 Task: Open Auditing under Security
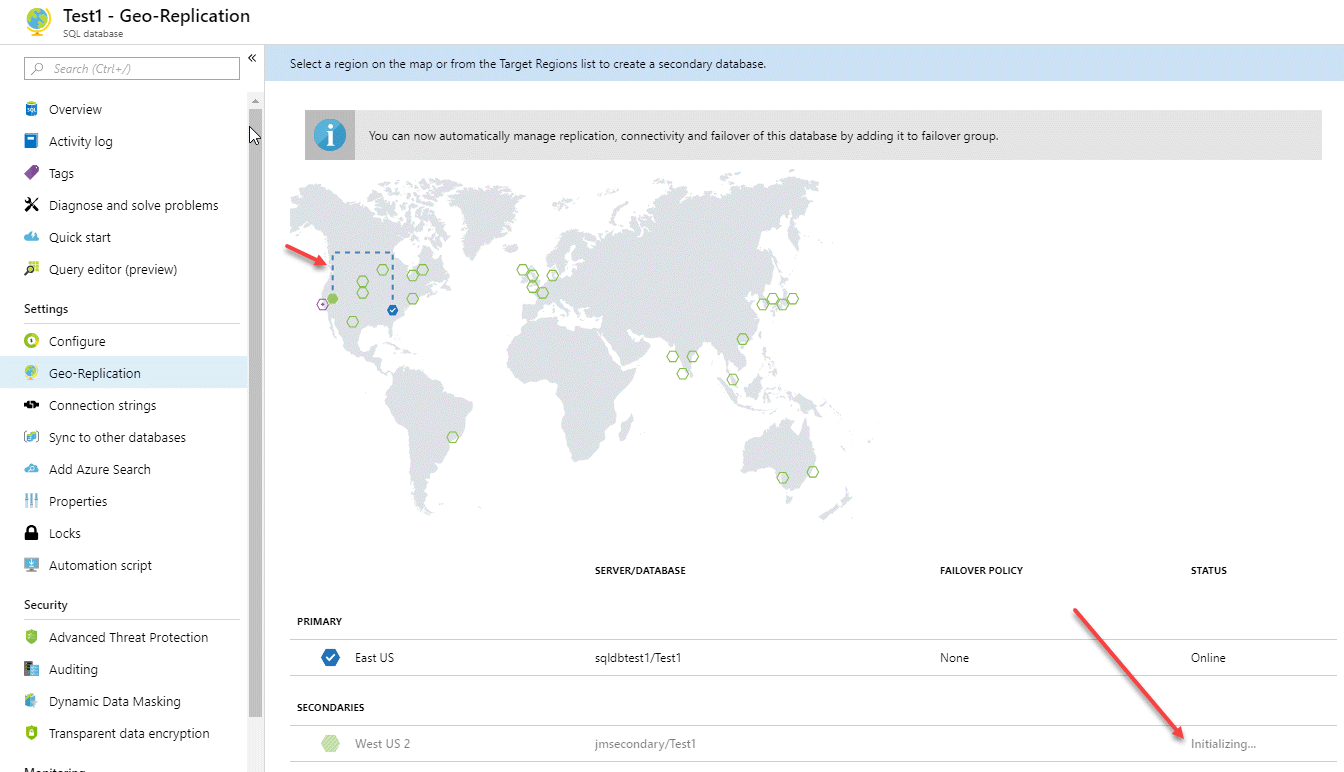pyautogui.click(x=73, y=669)
